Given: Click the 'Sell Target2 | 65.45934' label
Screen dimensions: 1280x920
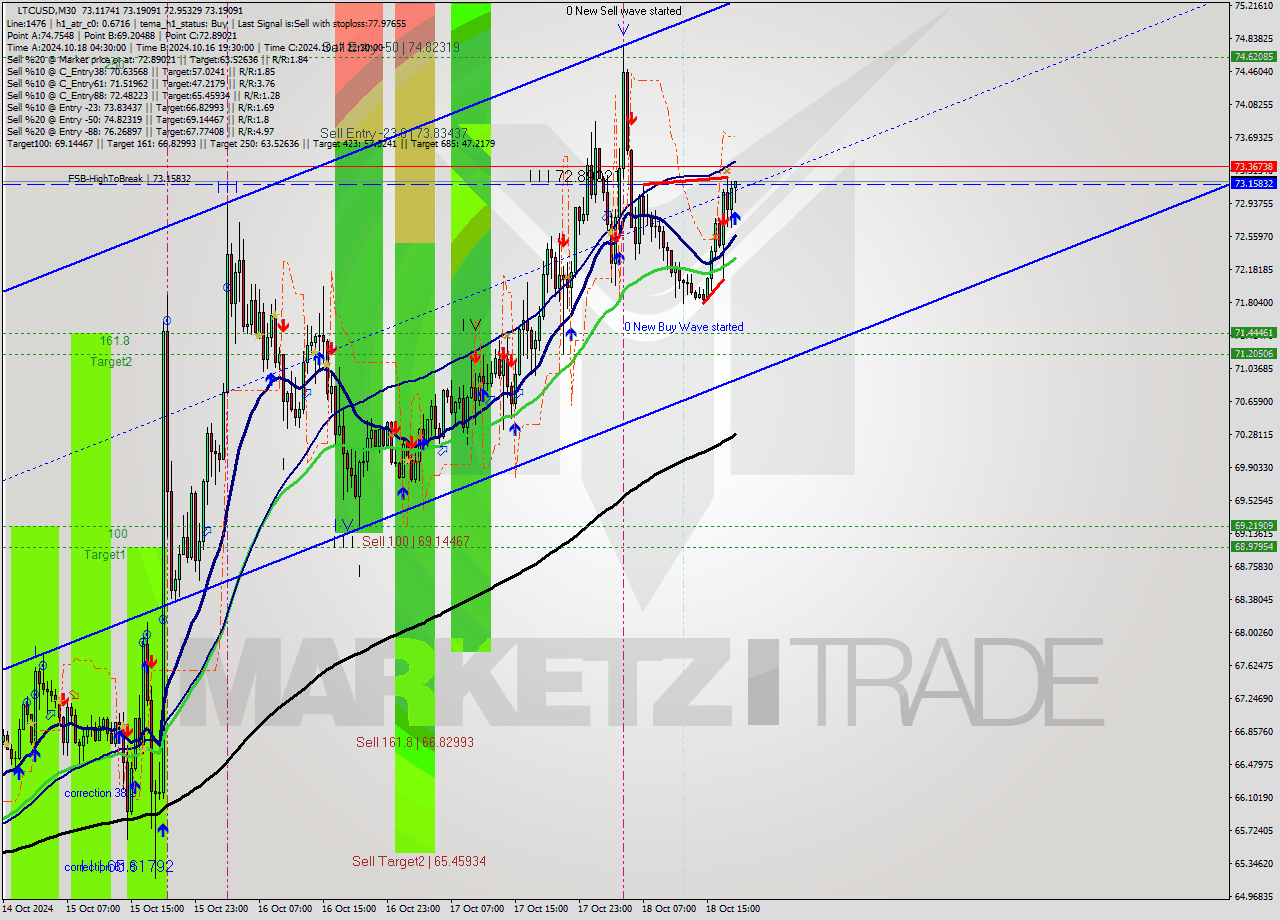Looking at the screenshot, I should tap(419, 861).
